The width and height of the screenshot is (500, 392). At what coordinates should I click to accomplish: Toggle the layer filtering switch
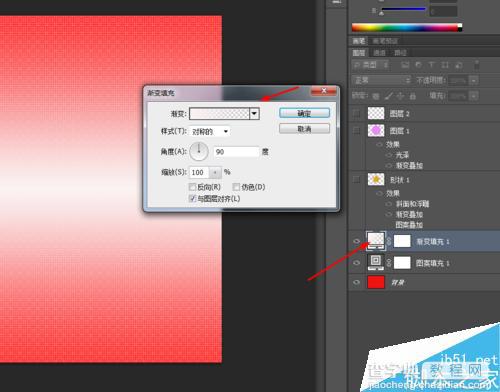coord(477,65)
